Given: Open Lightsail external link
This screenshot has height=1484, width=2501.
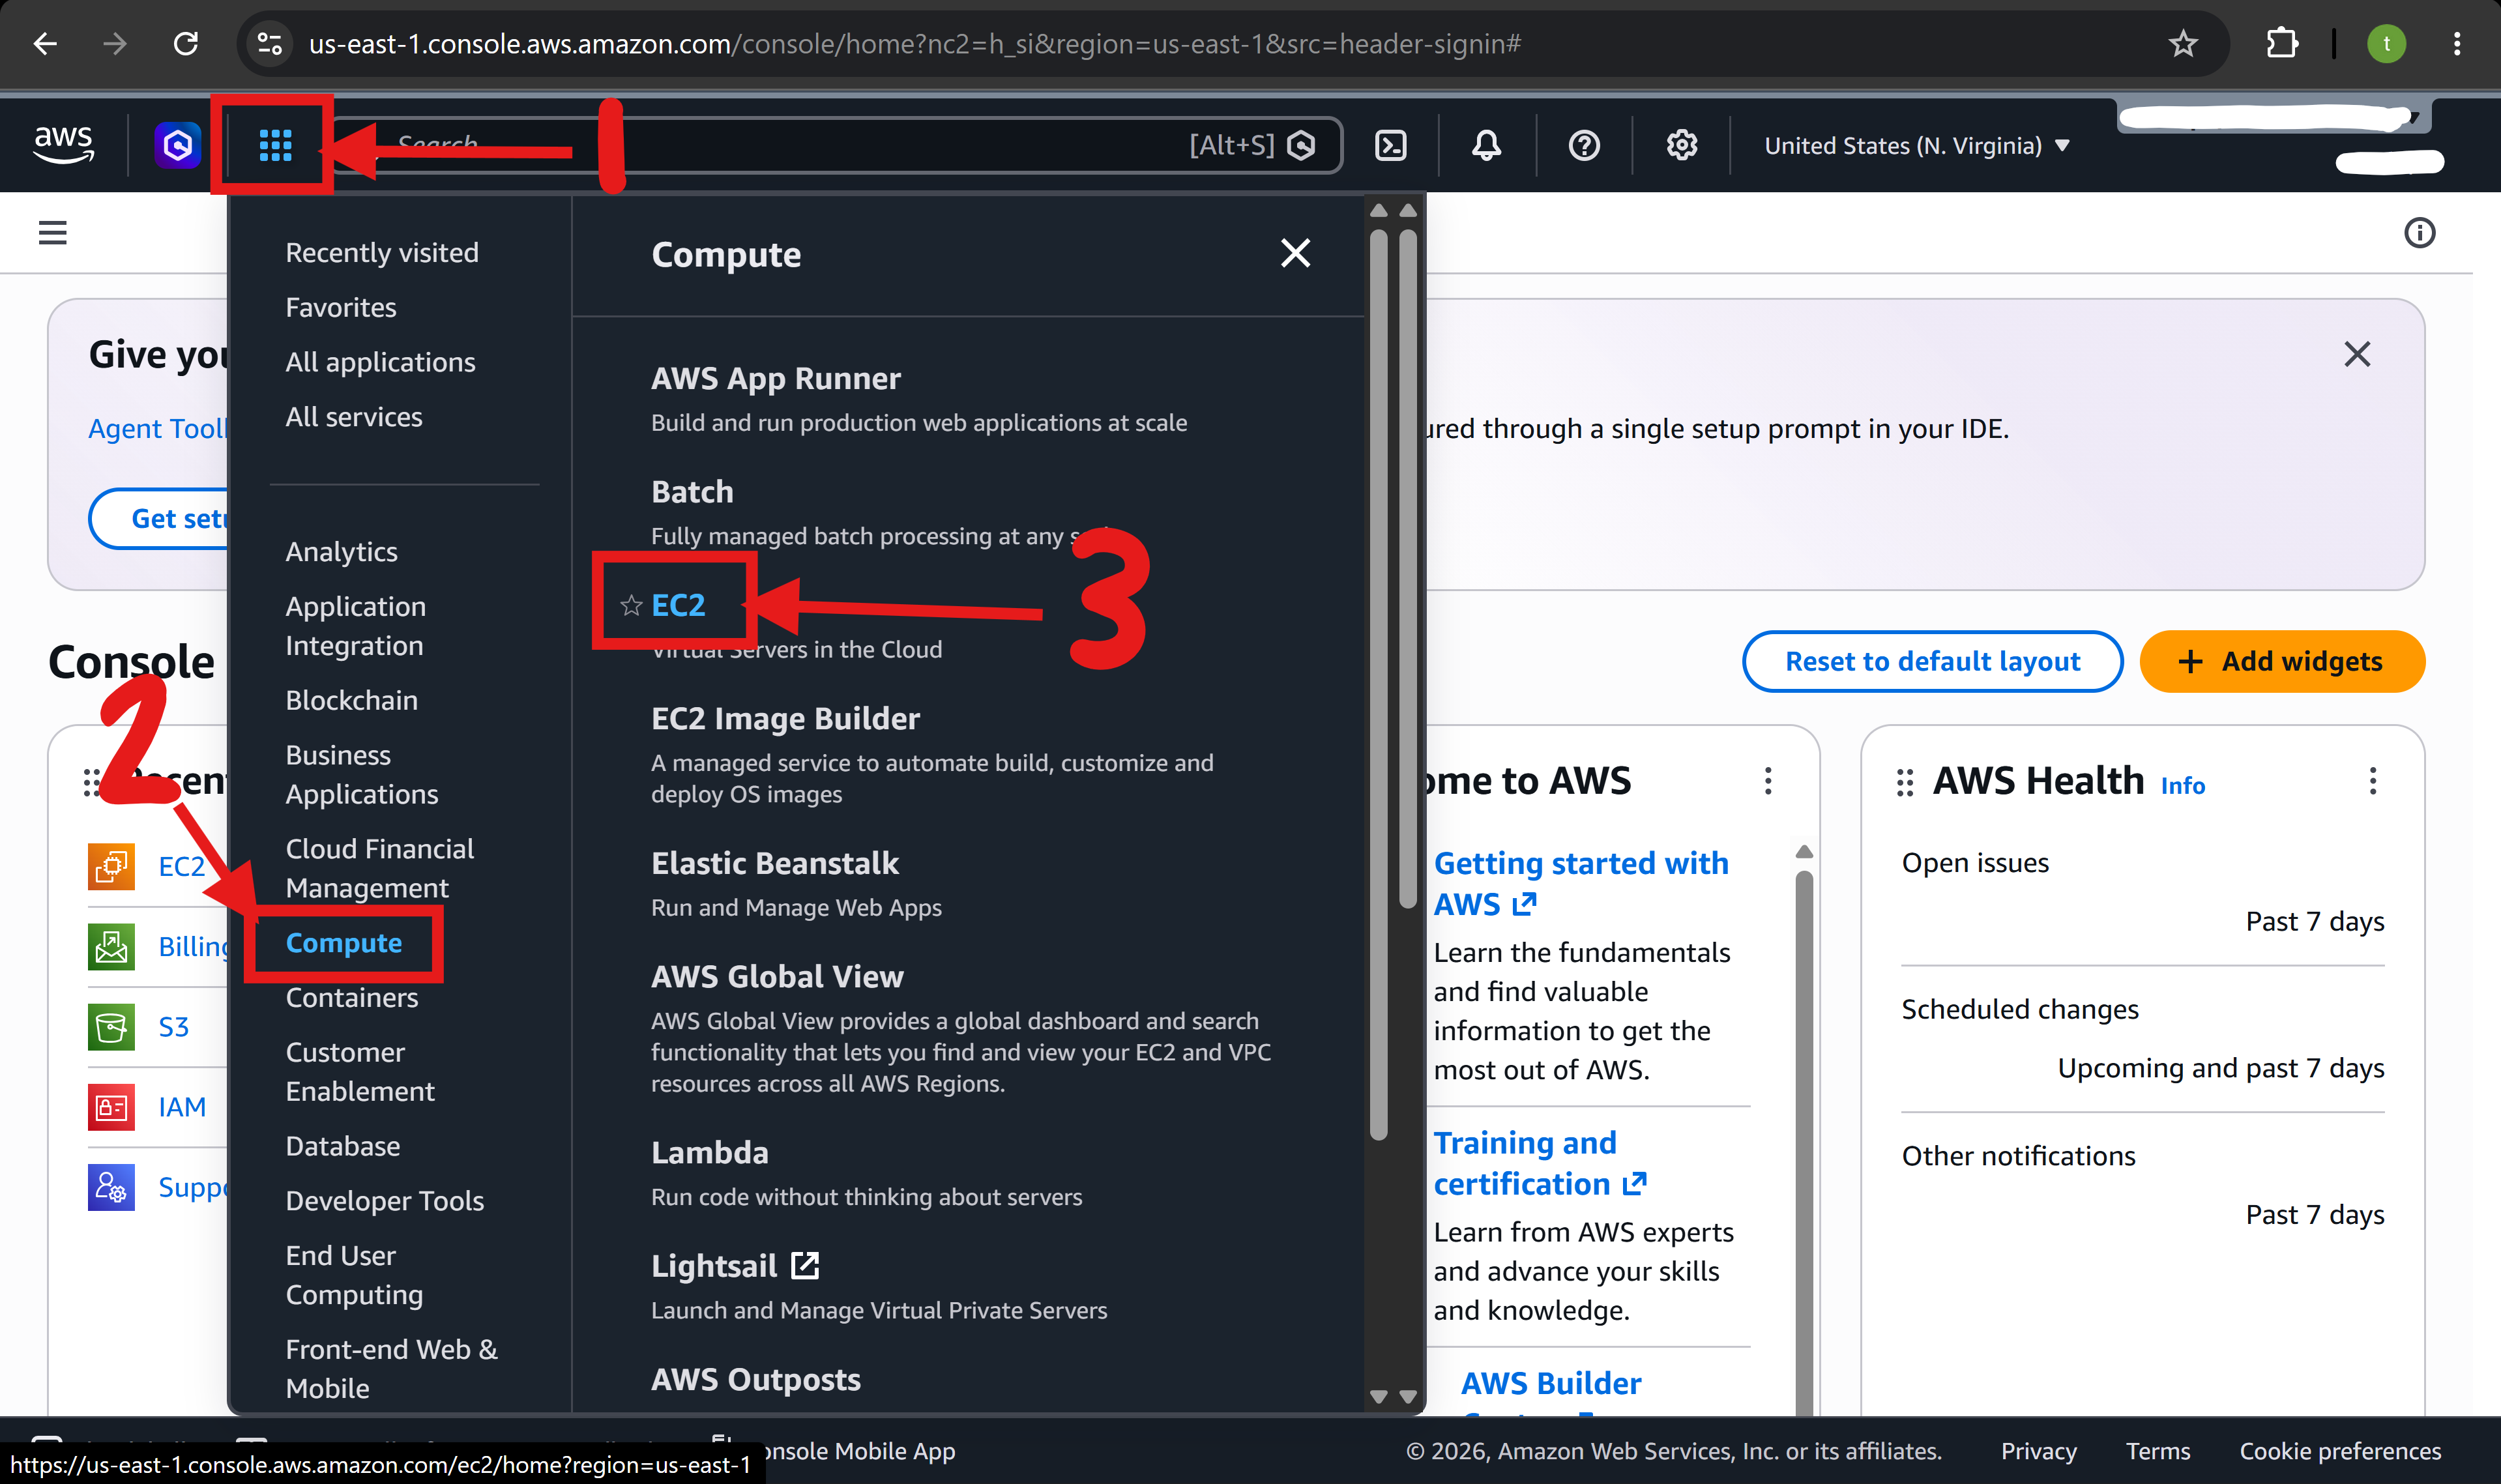Looking at the screenshot, I should [735, 1266].
